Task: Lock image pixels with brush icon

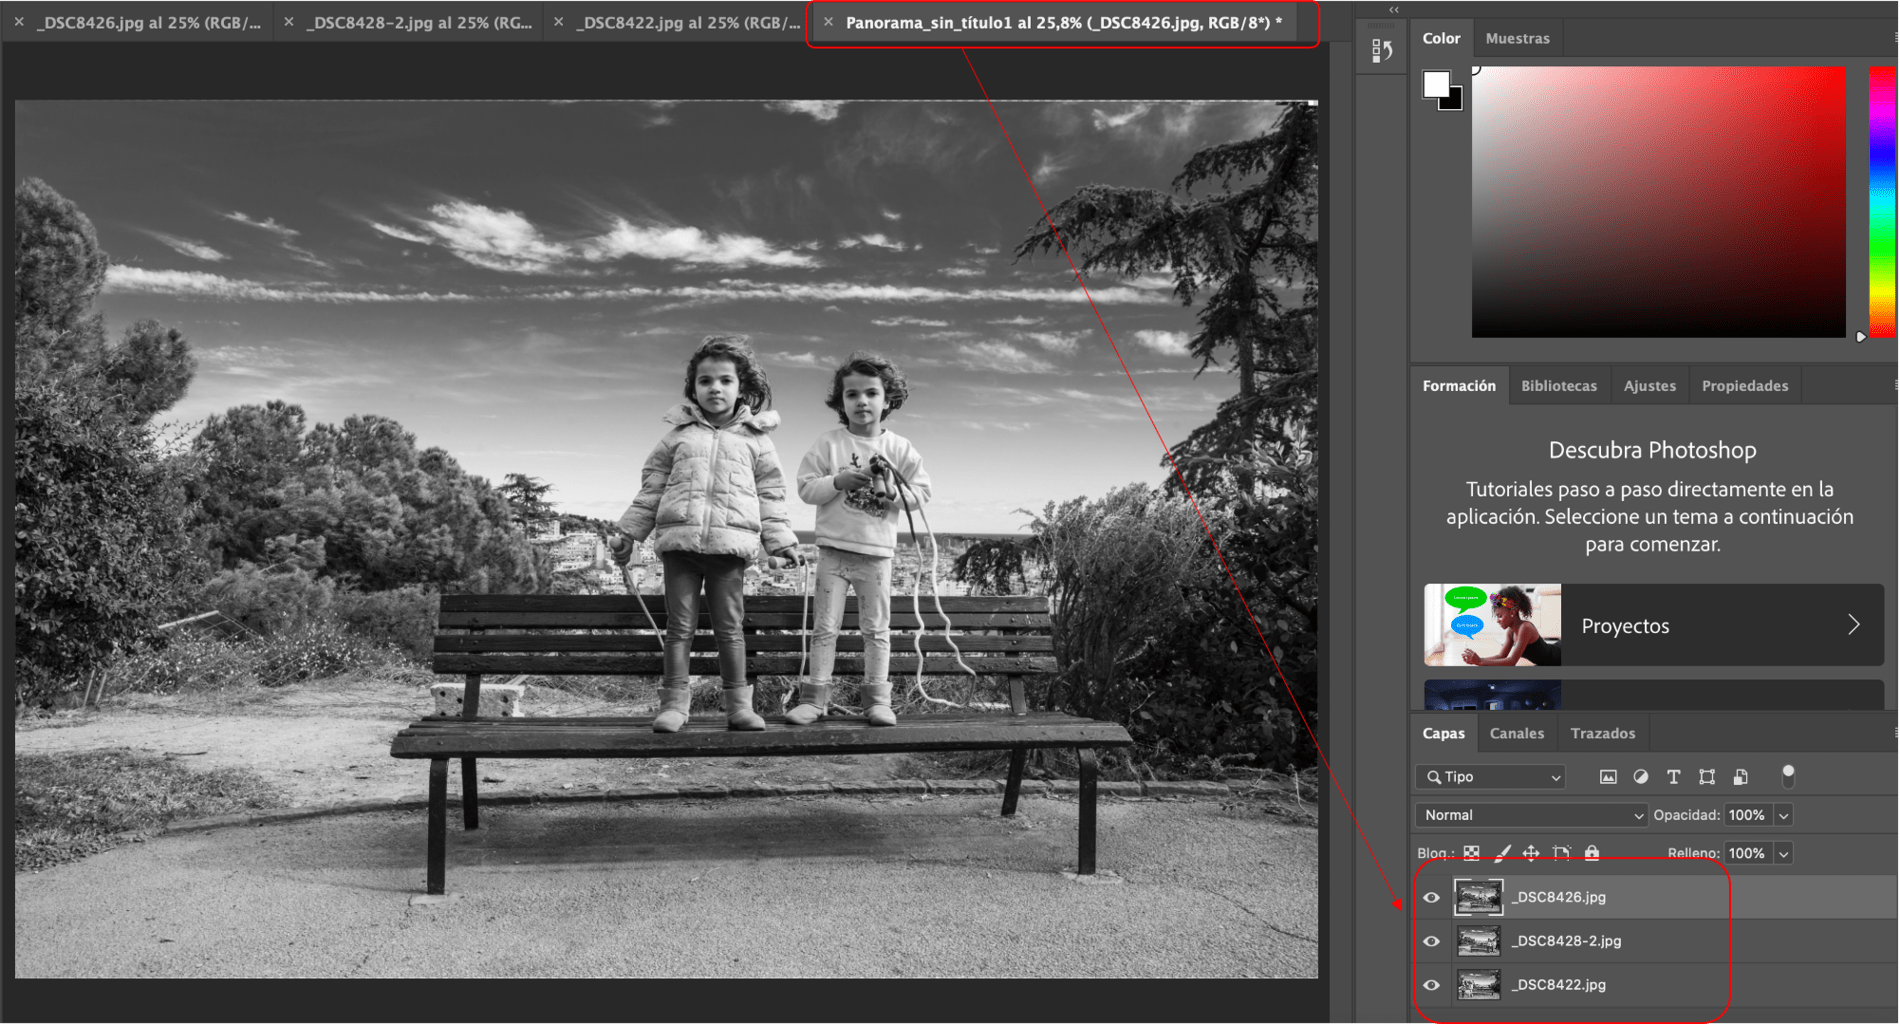Action: pos(1502,853)
